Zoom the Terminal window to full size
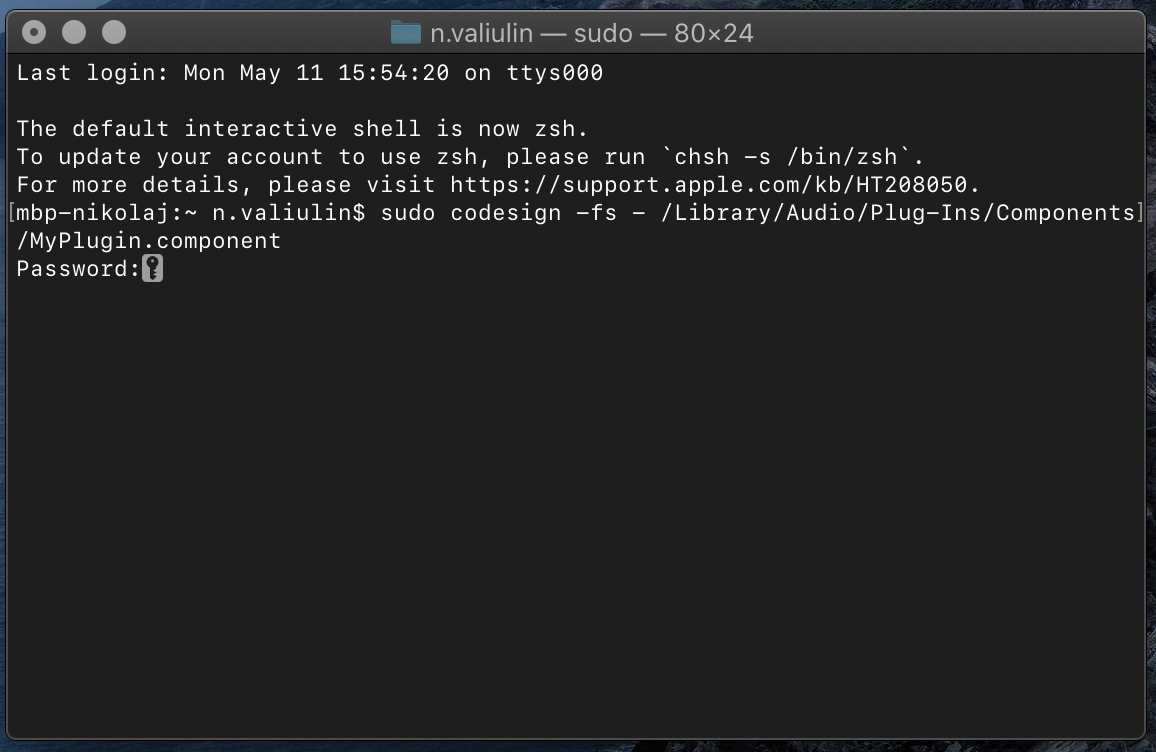 click(x=114, y=33)
